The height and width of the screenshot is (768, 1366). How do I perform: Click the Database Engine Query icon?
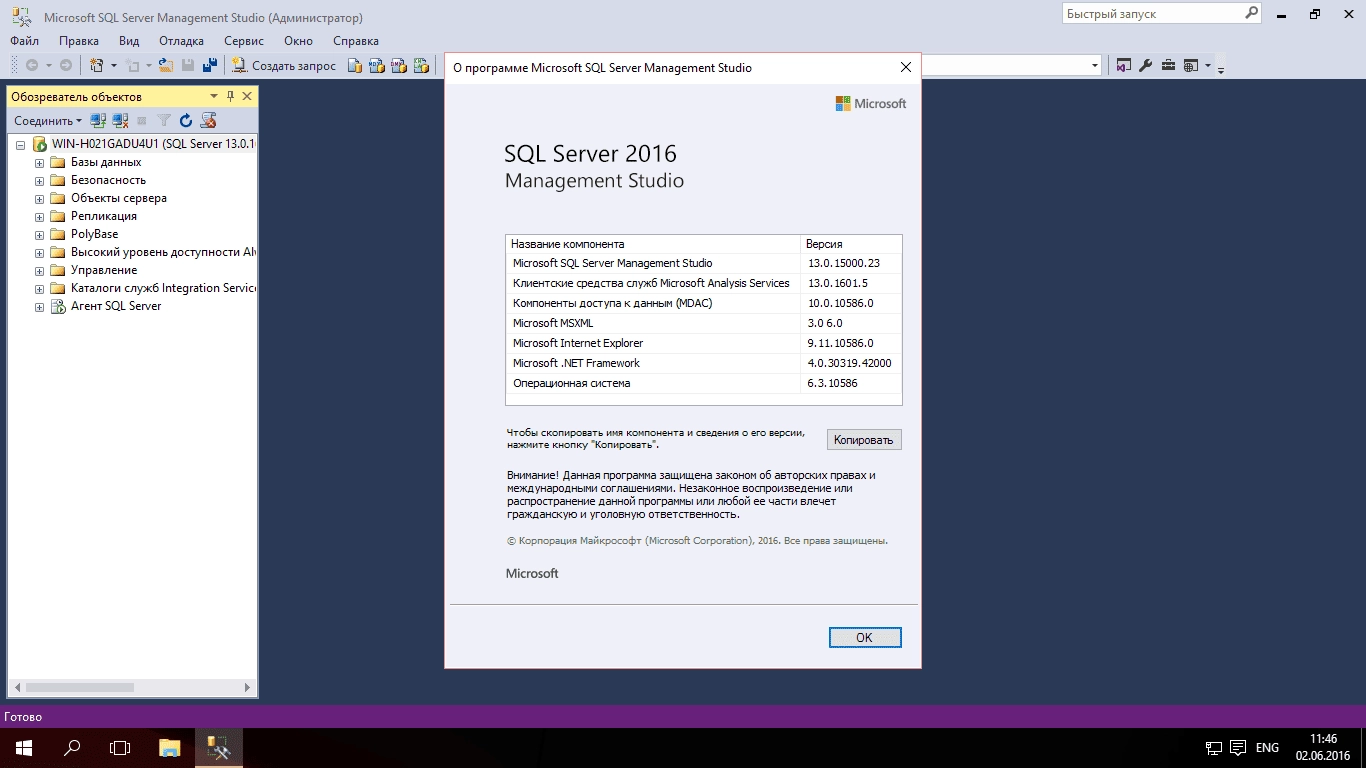354,65
